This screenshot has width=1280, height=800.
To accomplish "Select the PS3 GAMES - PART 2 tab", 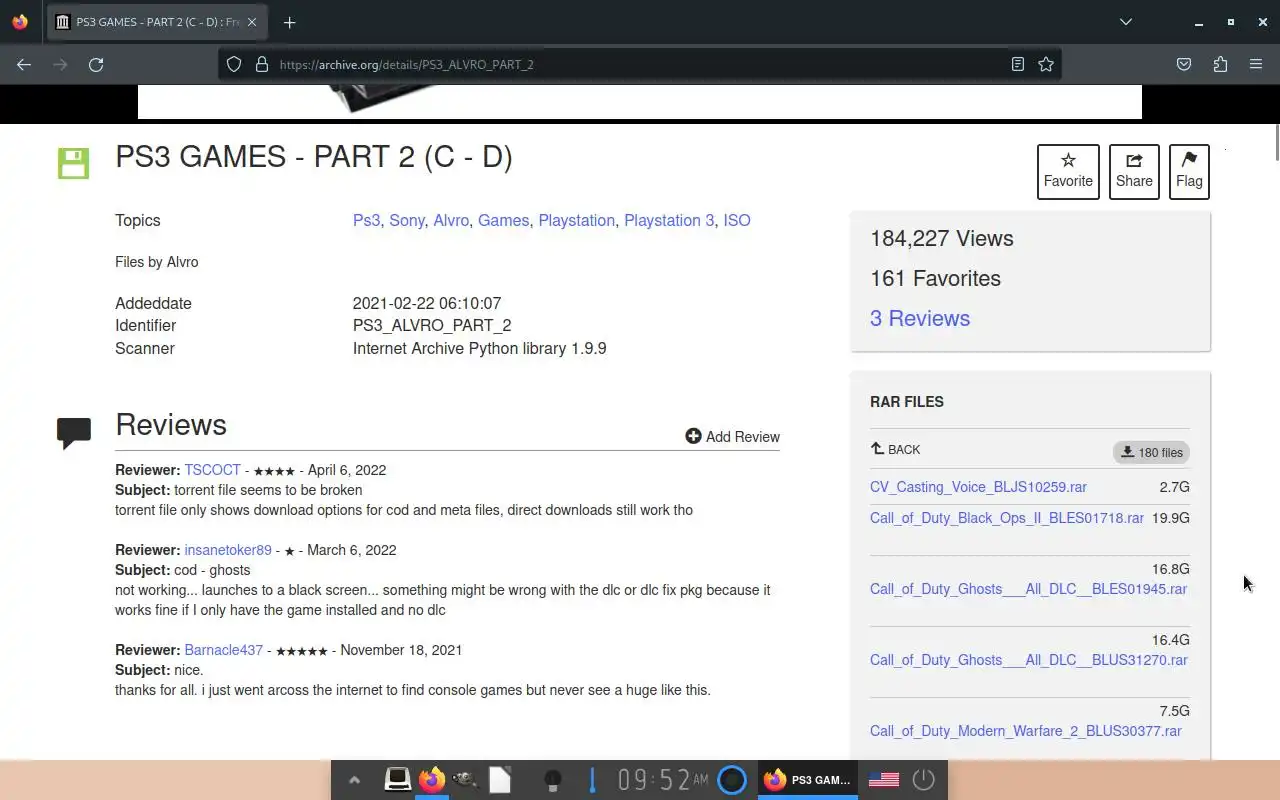I will pos(156,22).
